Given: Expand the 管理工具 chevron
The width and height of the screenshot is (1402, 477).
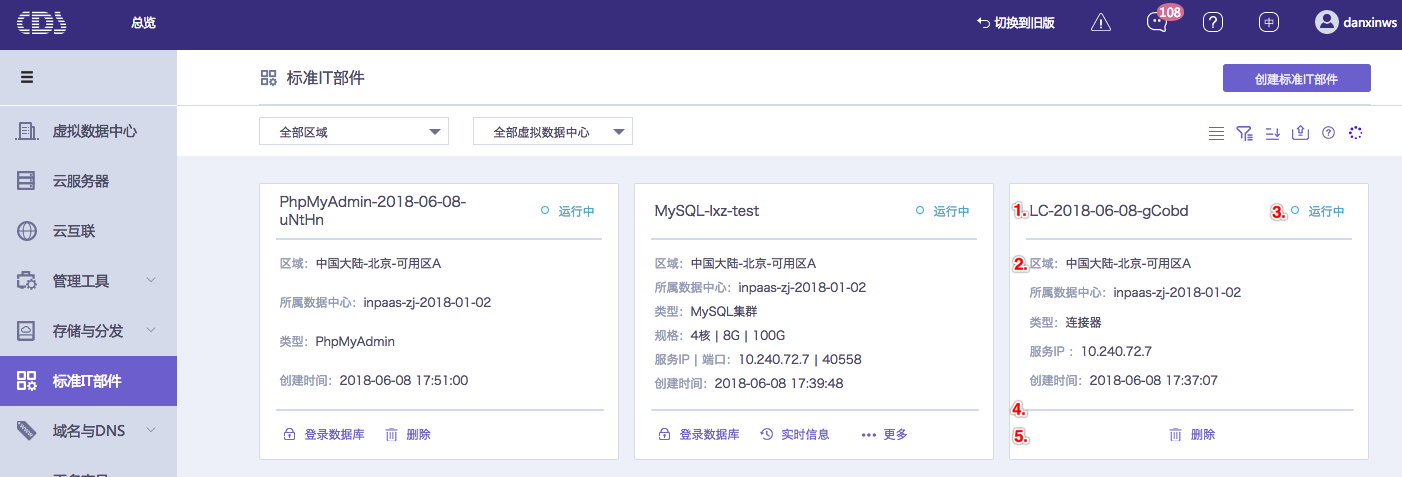Looking at the screenshot, I should pyautogui.click(x=151, y=280).
